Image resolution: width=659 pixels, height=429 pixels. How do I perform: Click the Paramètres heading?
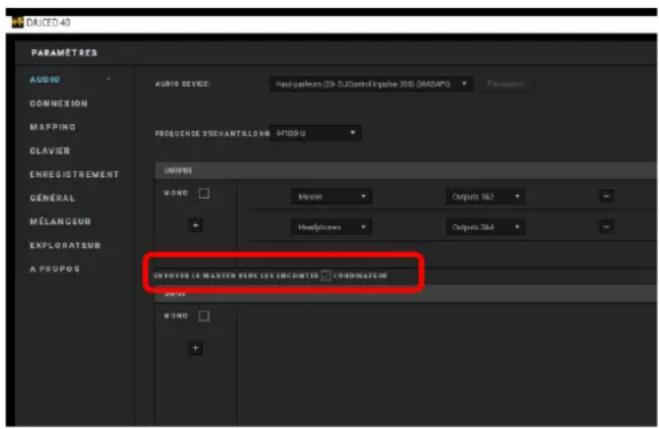[64, 53]
